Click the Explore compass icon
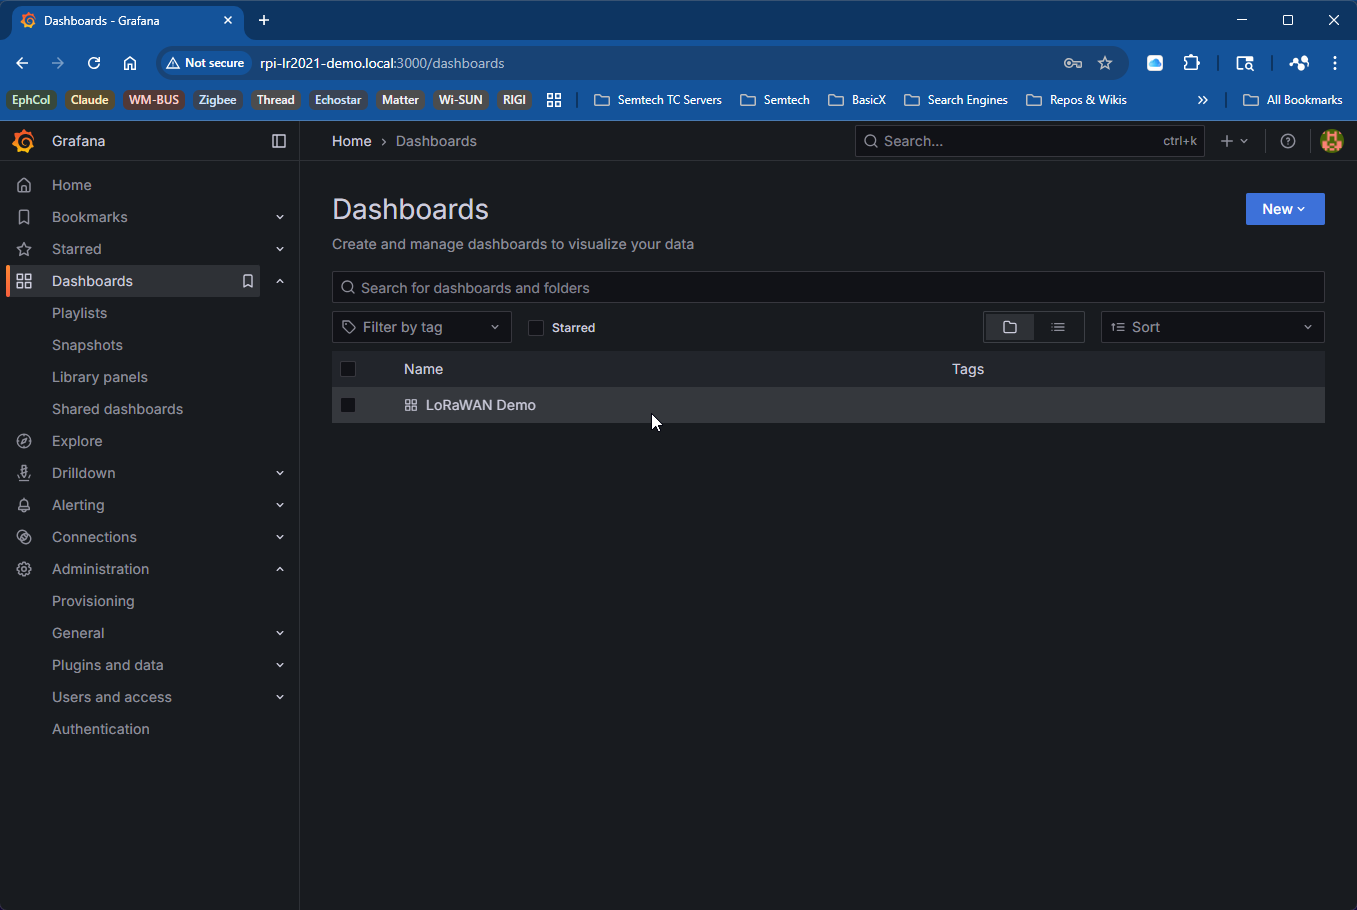1357x910 pixels. coord(24,441)
